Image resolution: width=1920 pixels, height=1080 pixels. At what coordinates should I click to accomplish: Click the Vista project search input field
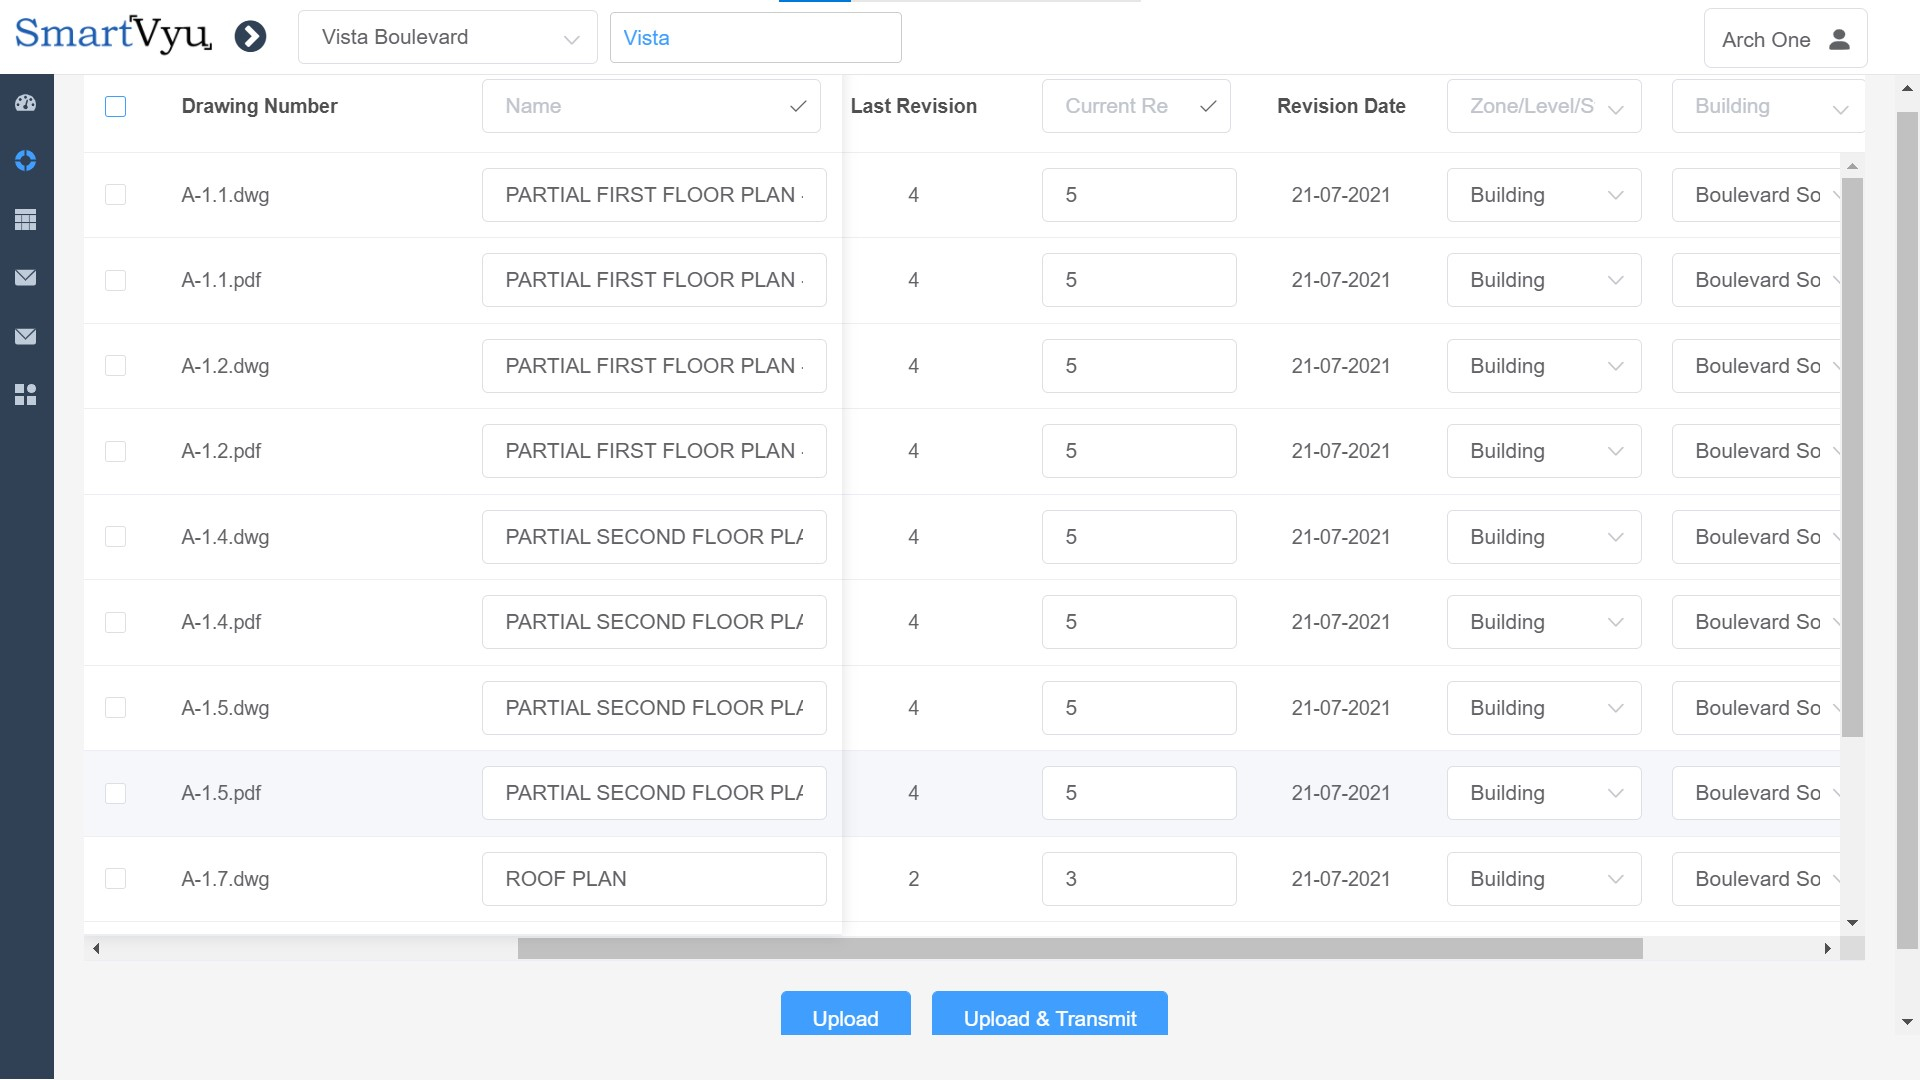[754, 38]
